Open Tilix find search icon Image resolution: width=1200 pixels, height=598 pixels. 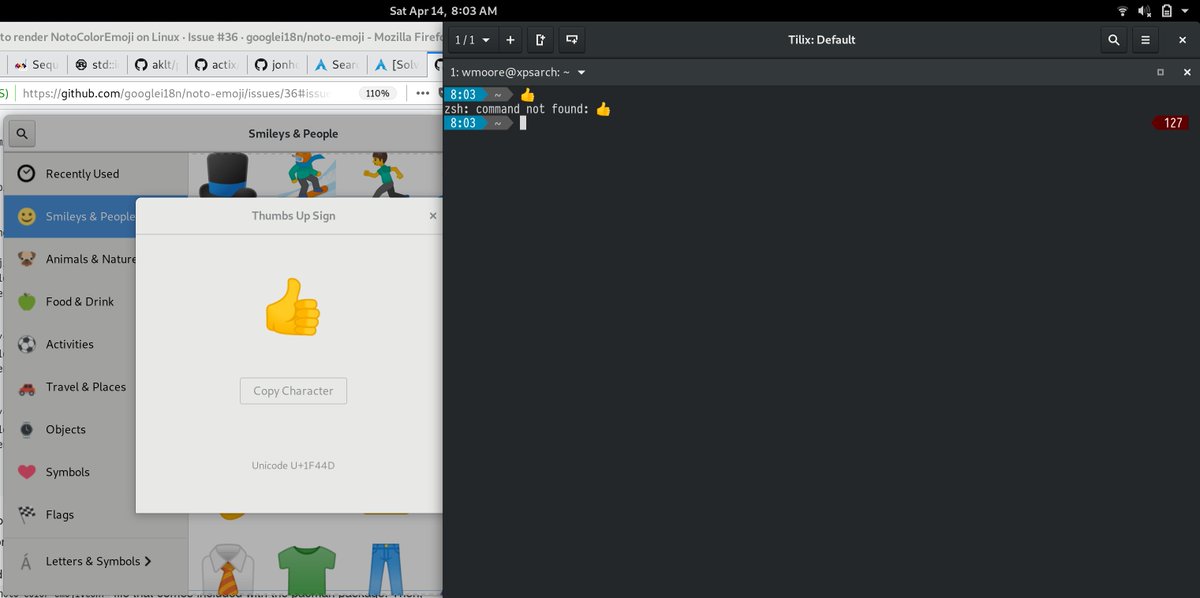pos(1114,40)
